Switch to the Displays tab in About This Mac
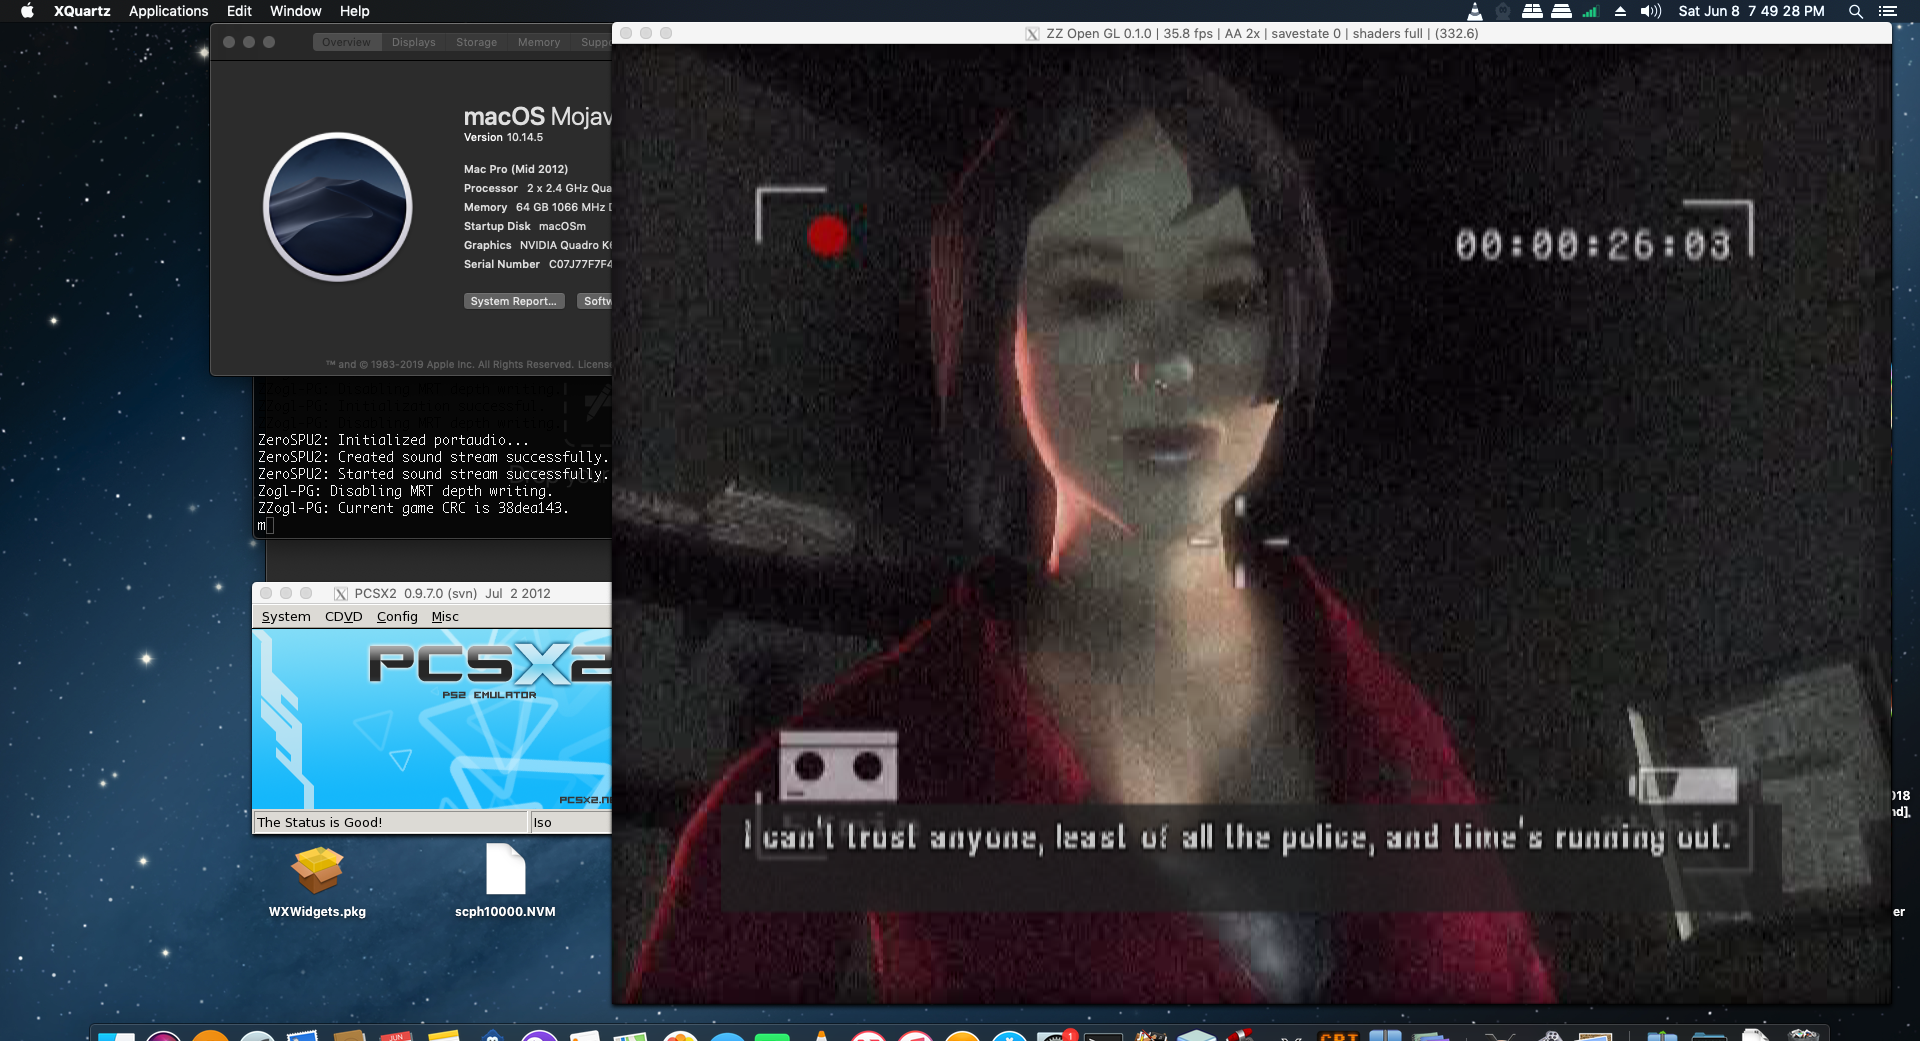 (413, 42)
